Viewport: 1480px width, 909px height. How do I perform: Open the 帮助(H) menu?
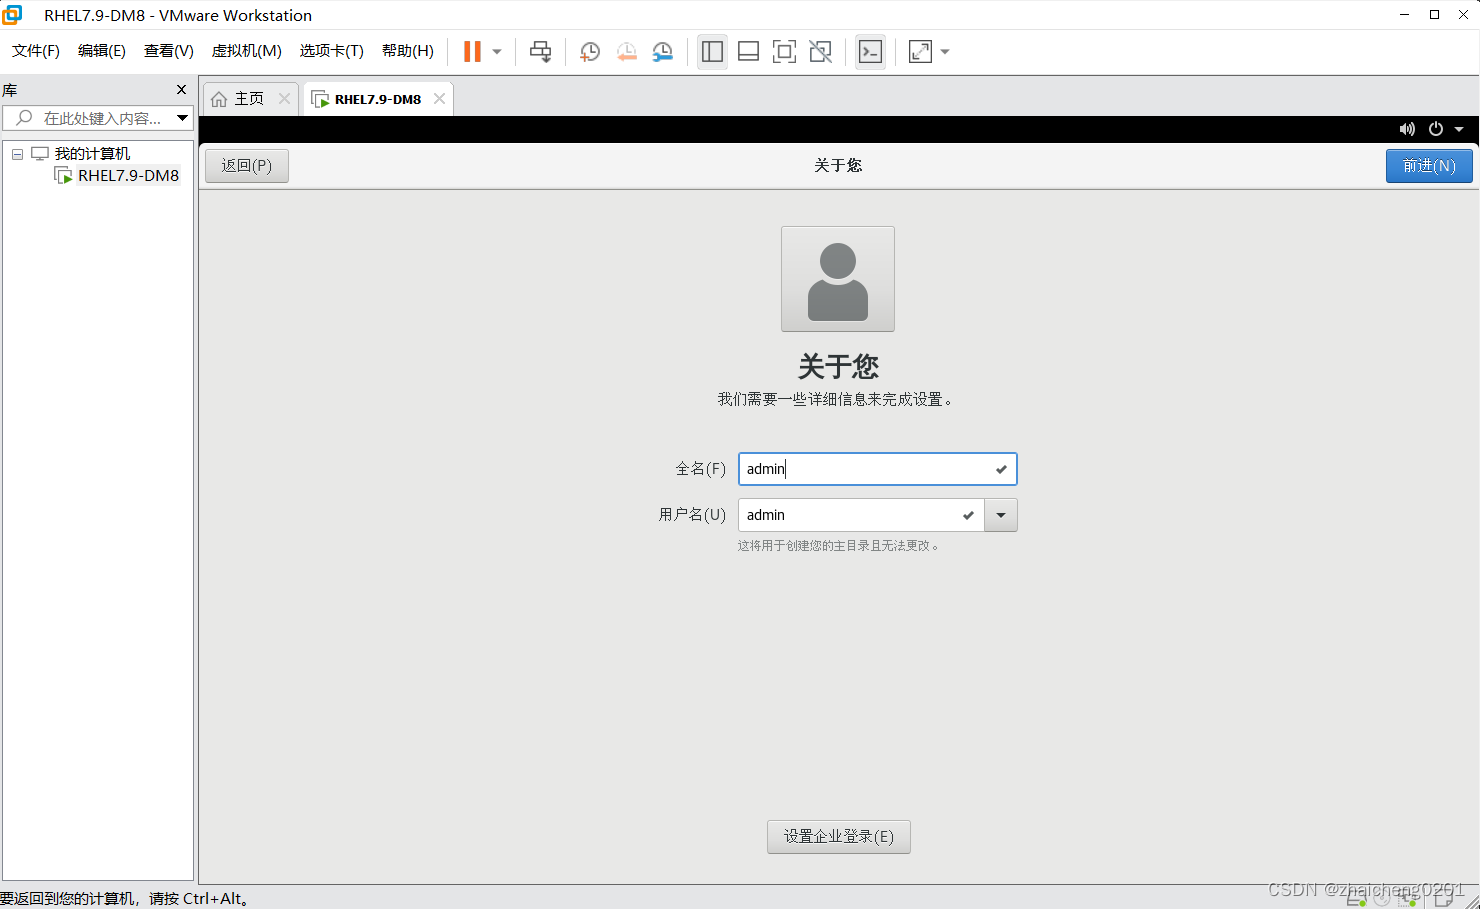[x=408, y=51]
